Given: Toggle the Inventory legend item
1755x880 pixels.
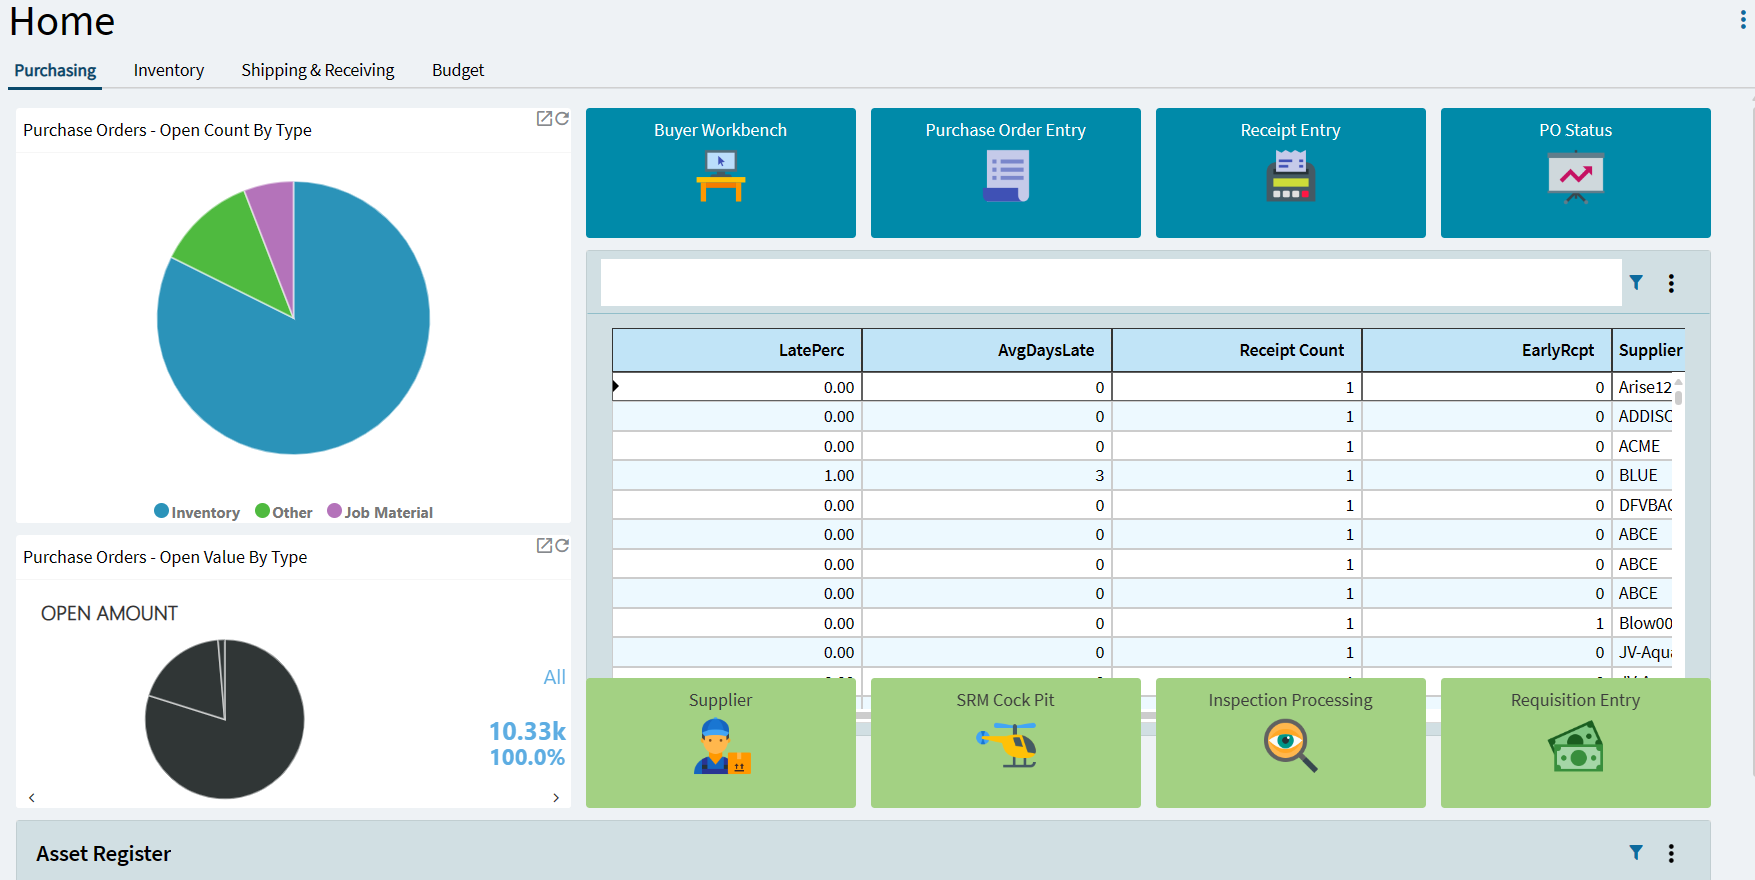Looking at the screenshot, I should (x=197, y=512).
